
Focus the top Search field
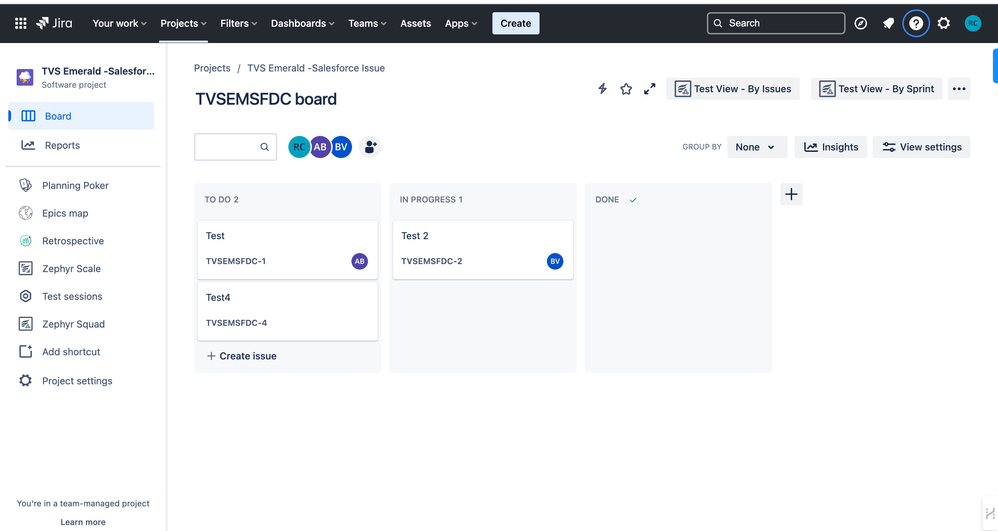coord(776,24)
